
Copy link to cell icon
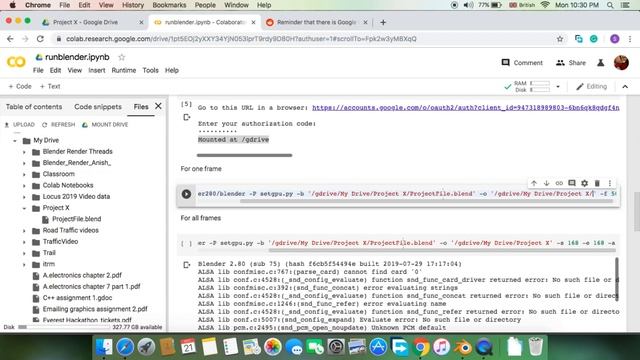point(559,183)
